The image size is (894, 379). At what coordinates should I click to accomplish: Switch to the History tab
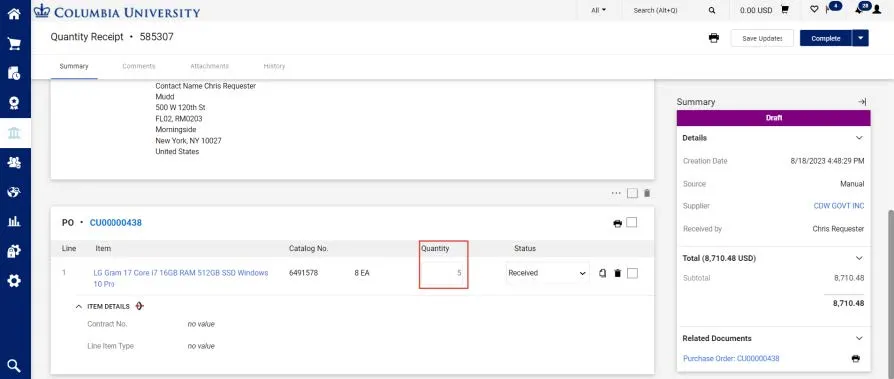click(274, 66)
